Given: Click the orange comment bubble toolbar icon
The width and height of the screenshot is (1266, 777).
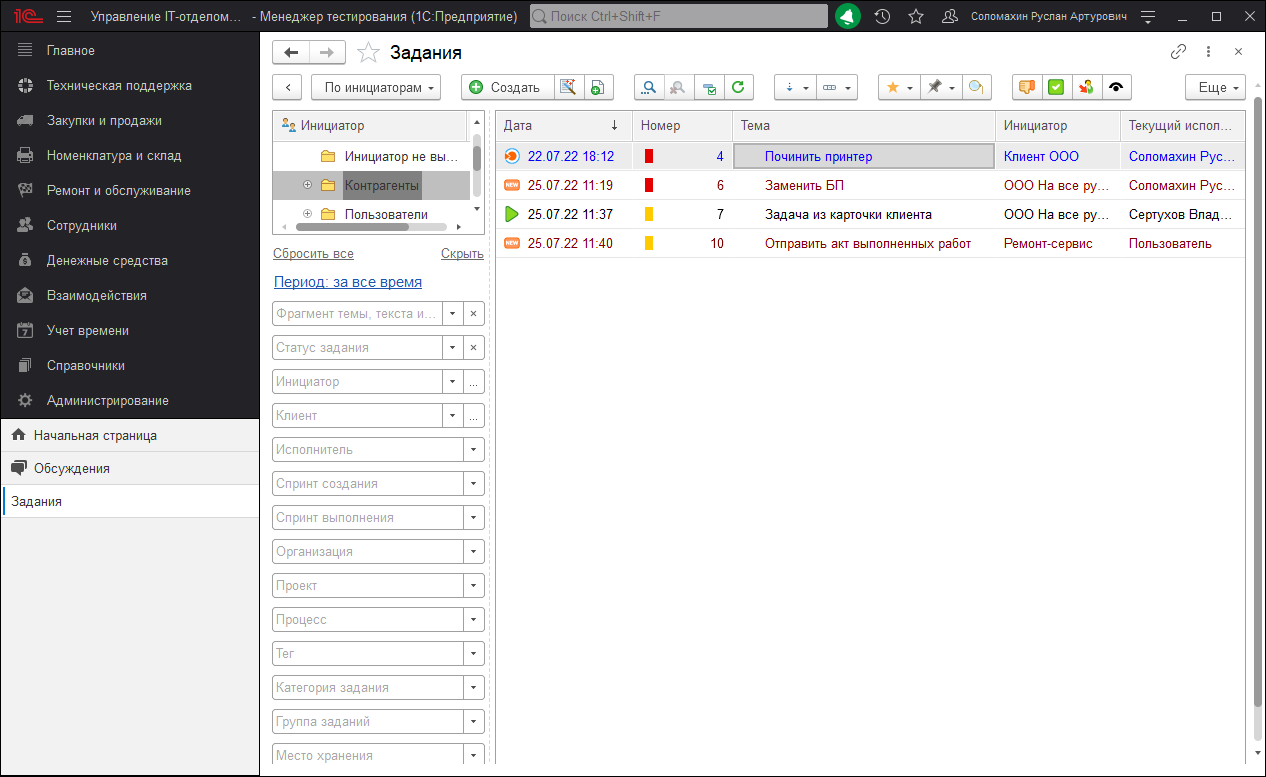Looking at the screenshot, I should (x=1026, y=88).
